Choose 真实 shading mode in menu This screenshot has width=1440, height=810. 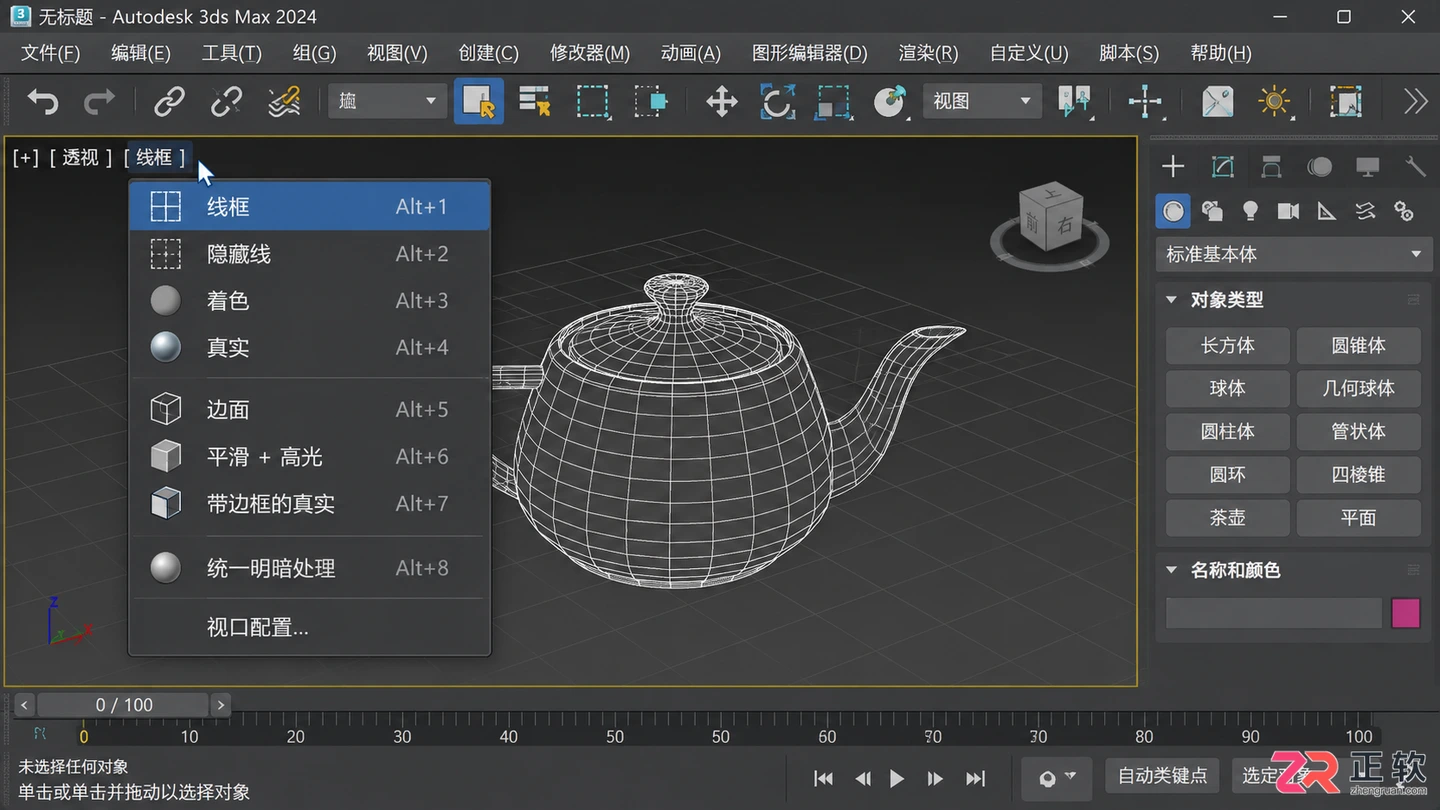tap(310, 348)
